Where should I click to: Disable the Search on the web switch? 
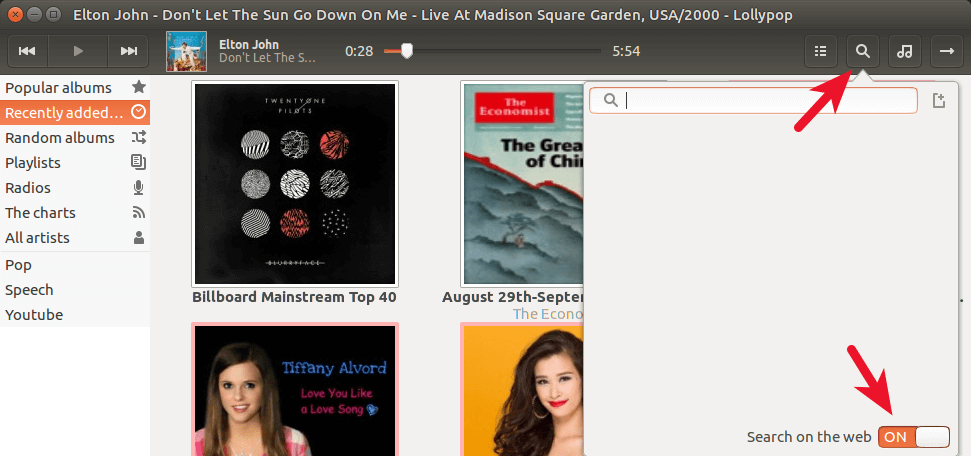(913, 437)
